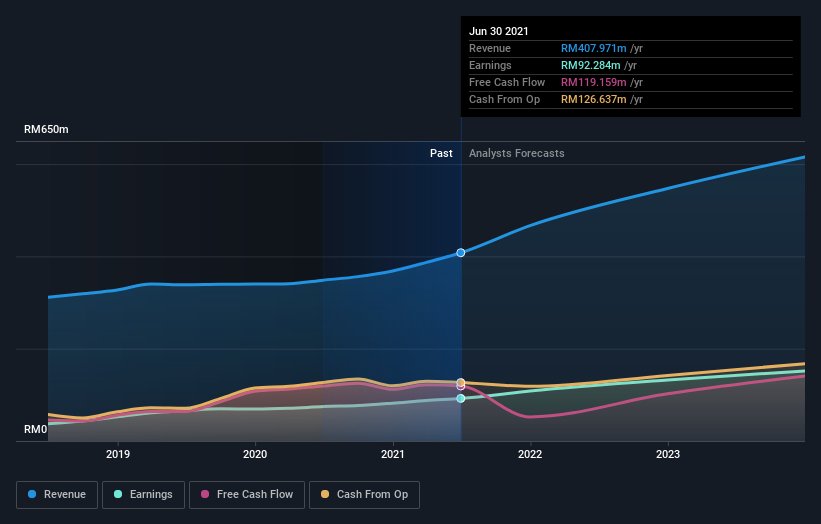The height and width of the screenshot is (524, 821).
Task: Click the 'Analysts Forecasts' label
Action: tap(517, 153)
